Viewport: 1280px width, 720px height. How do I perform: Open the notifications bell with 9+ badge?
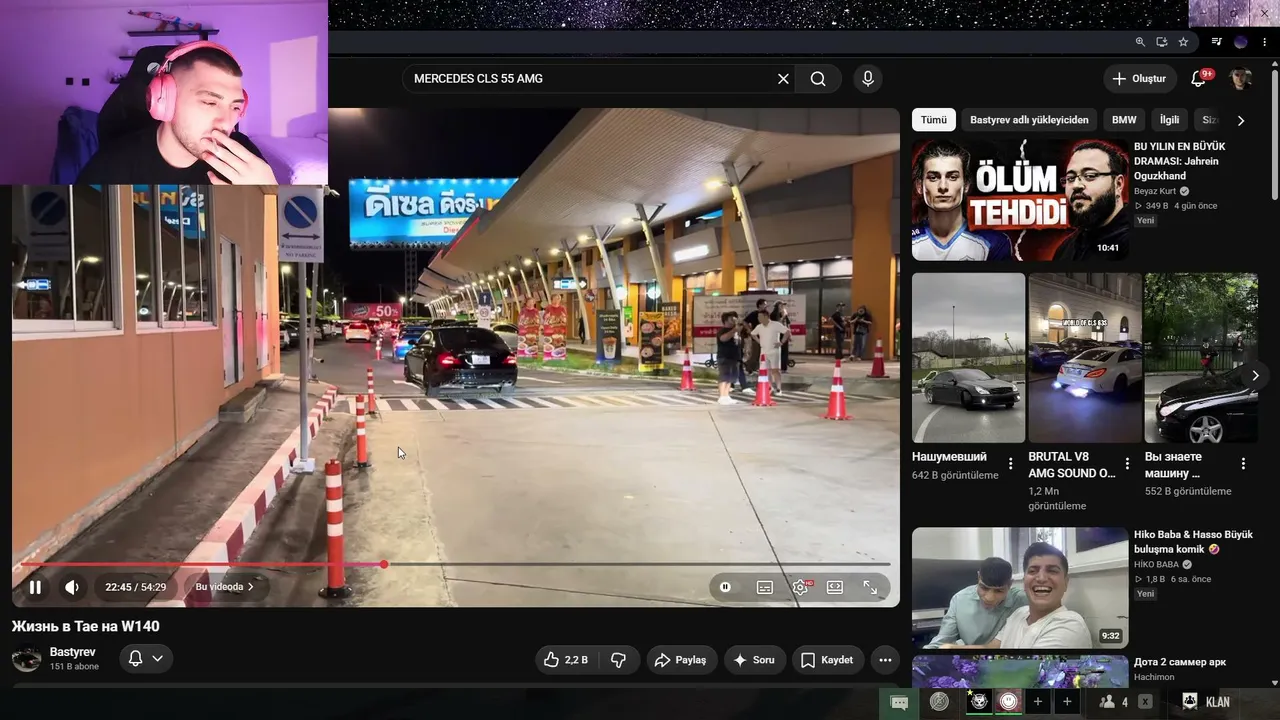1199,78
